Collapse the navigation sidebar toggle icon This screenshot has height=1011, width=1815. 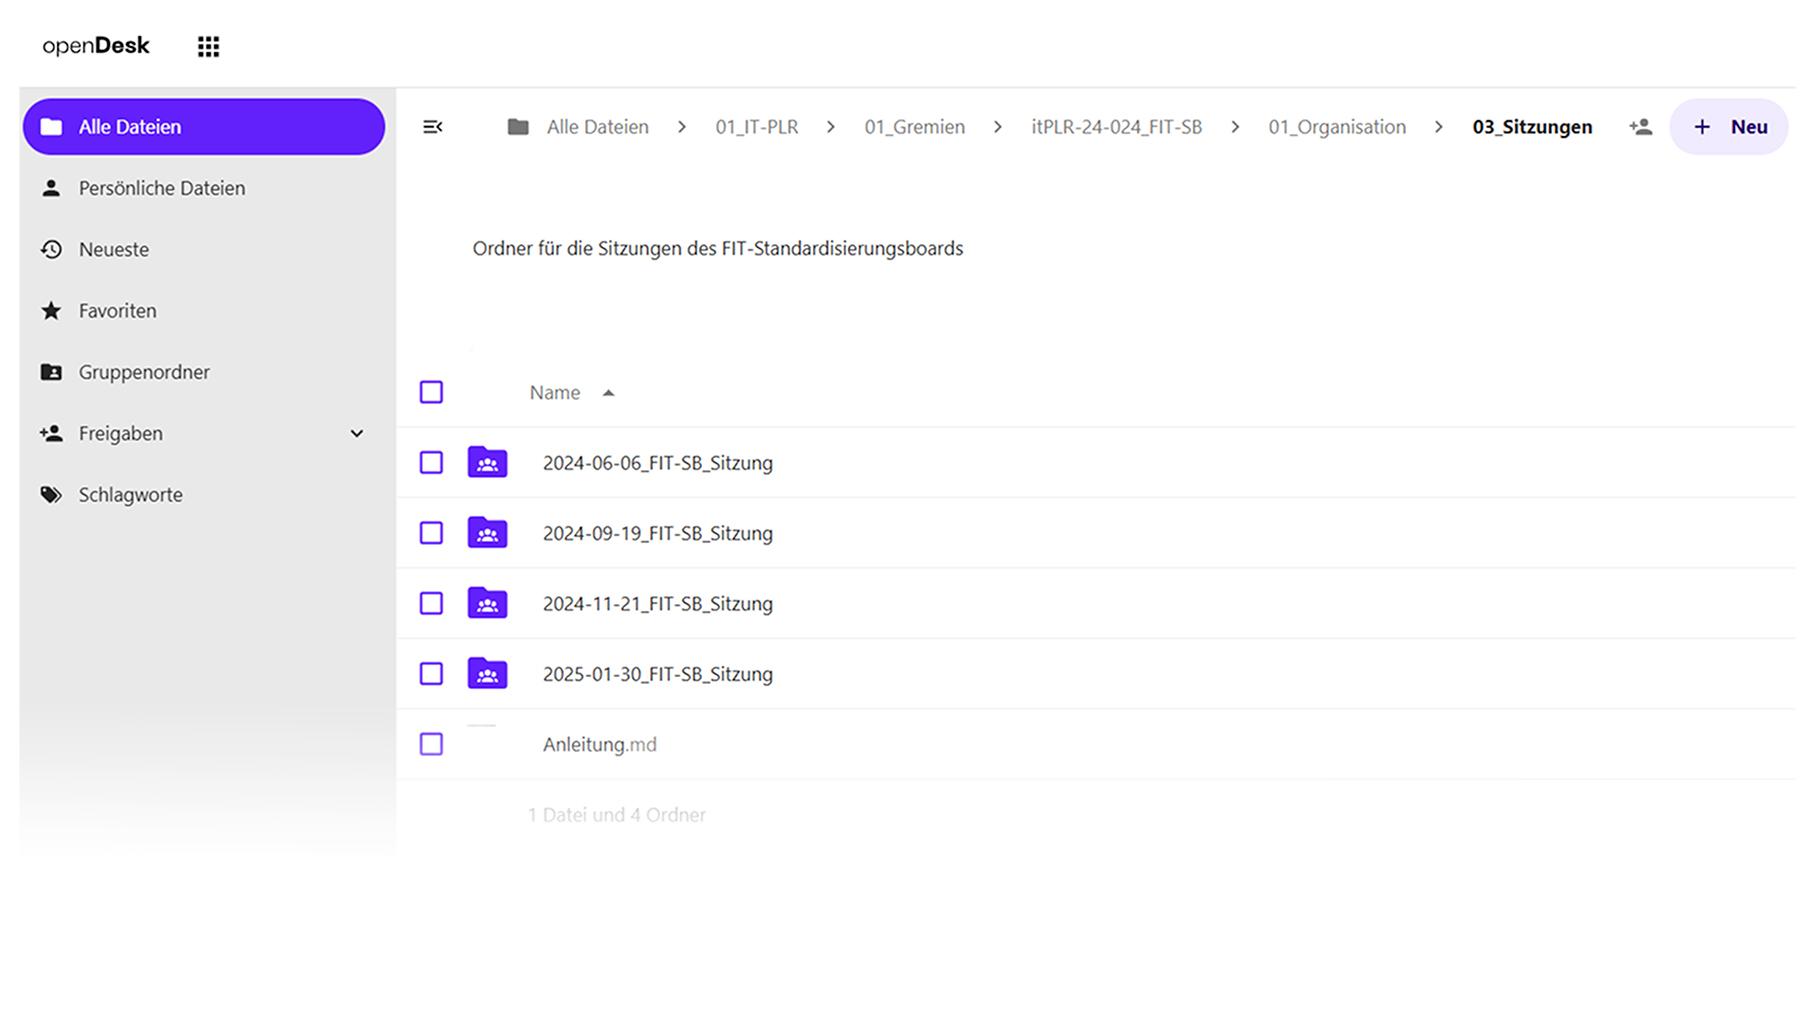pyautogui.click(x=432, y=127)
